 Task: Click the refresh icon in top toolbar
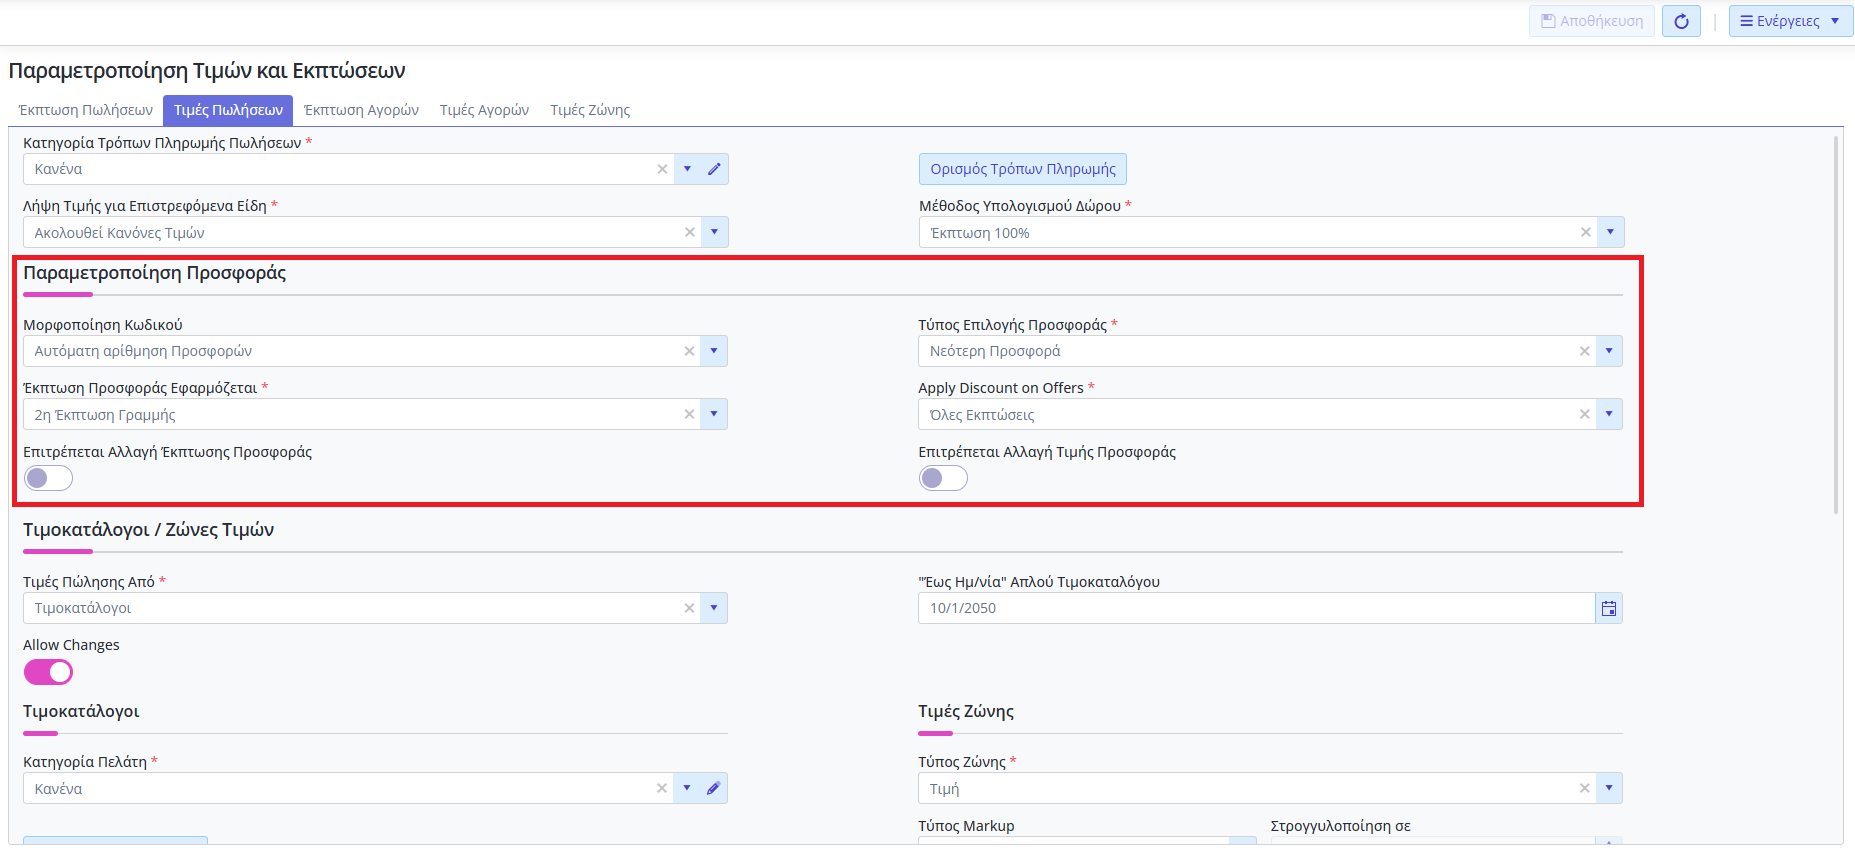click(1681, 21)
